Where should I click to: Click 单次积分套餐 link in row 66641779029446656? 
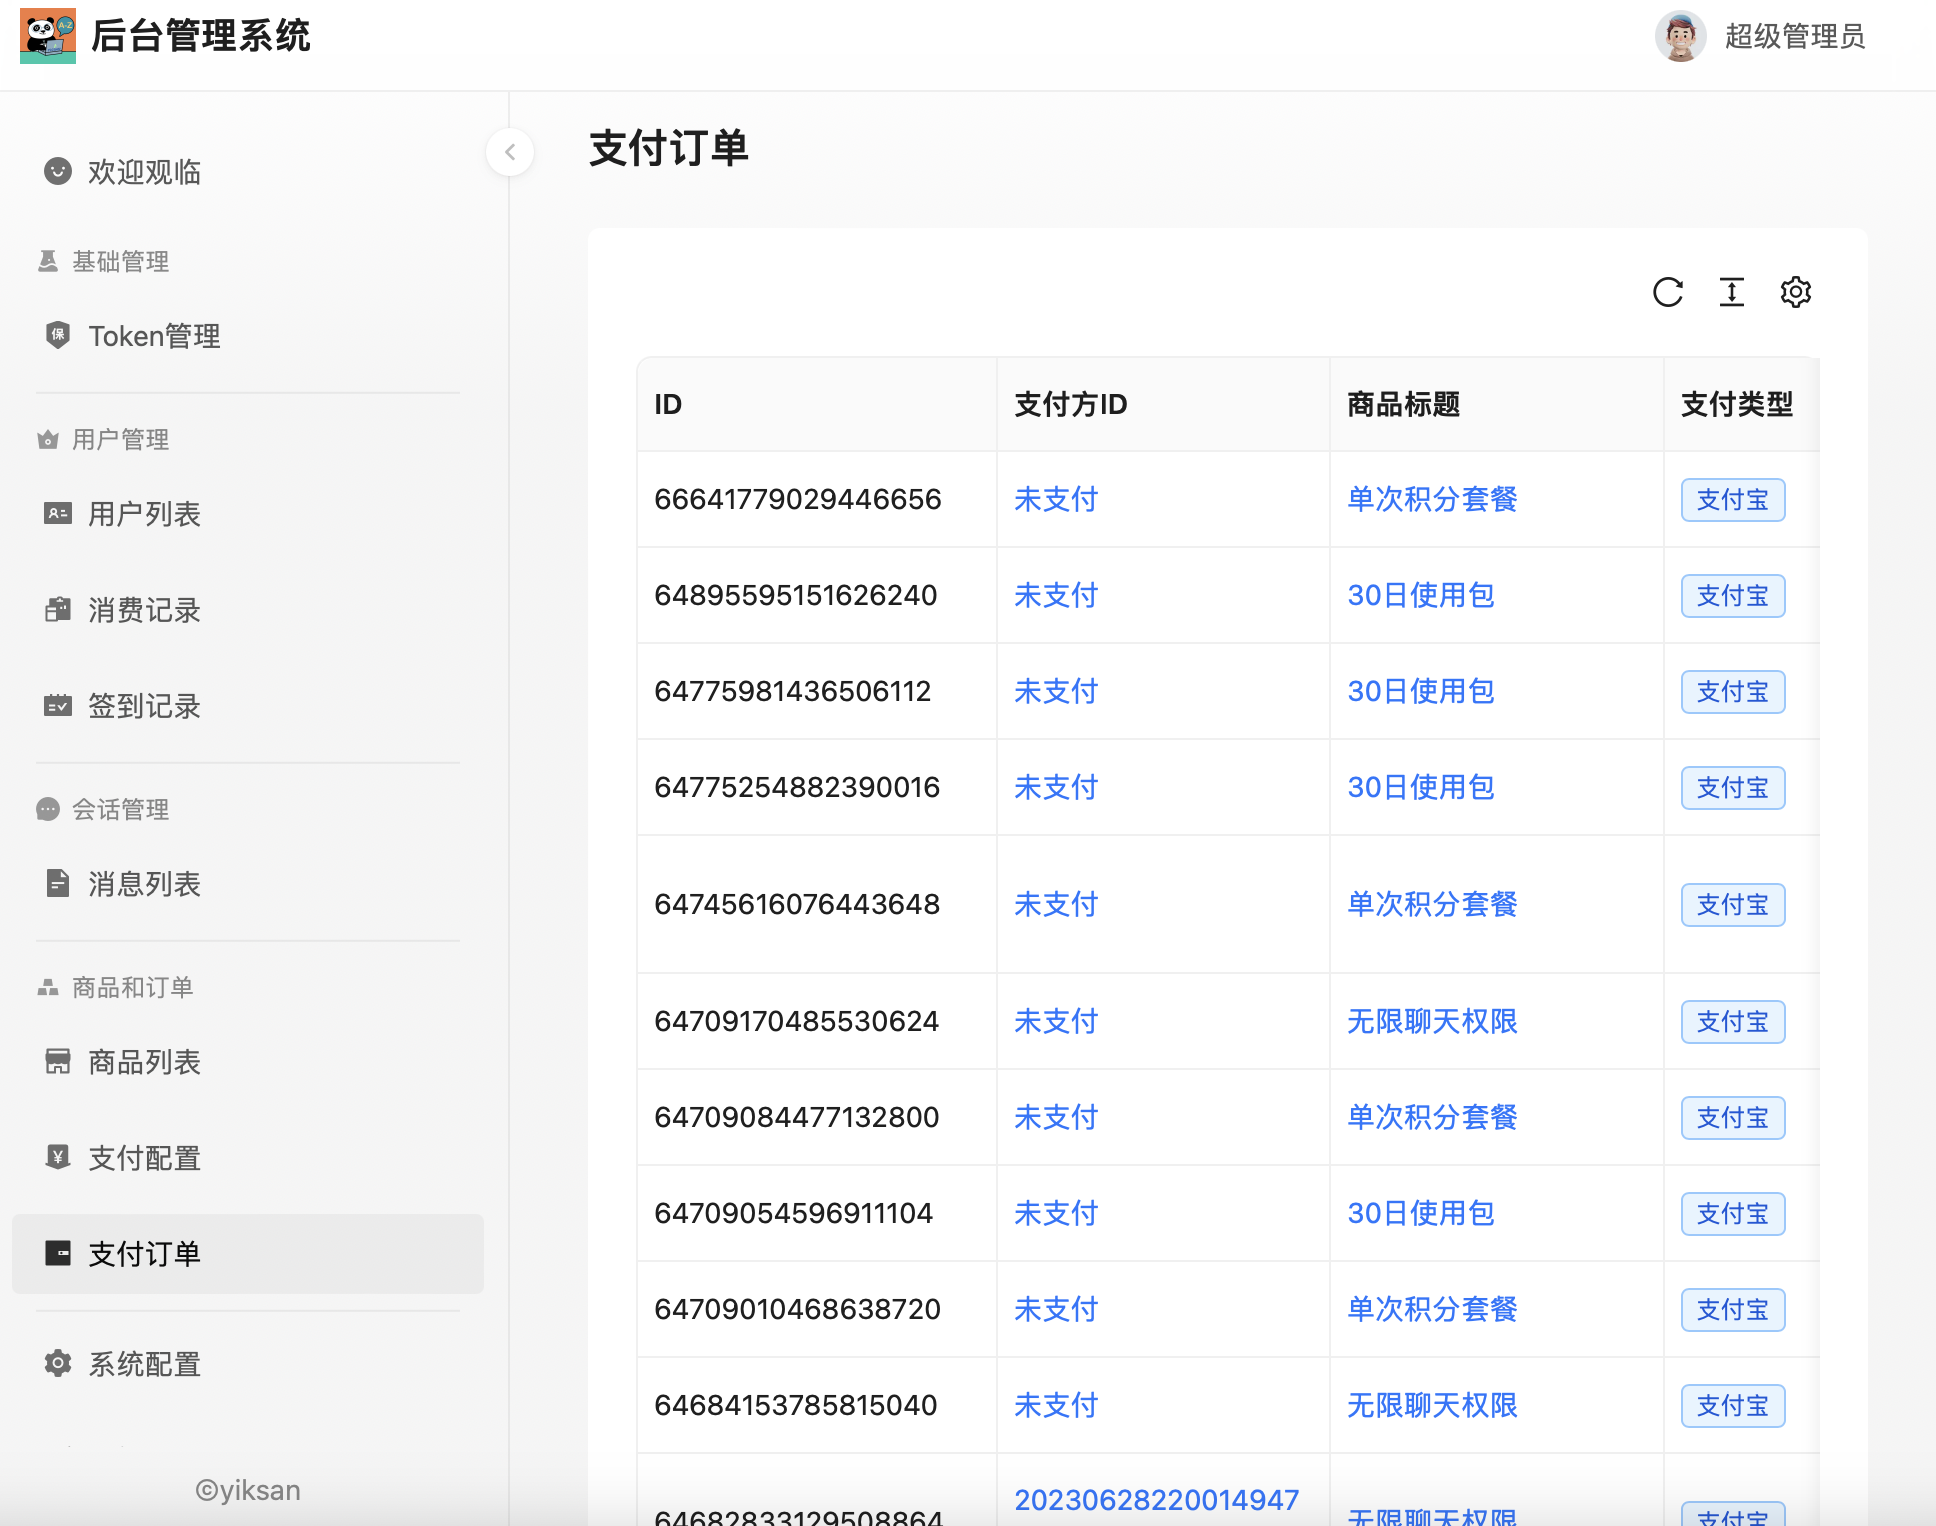(1432, 499)
